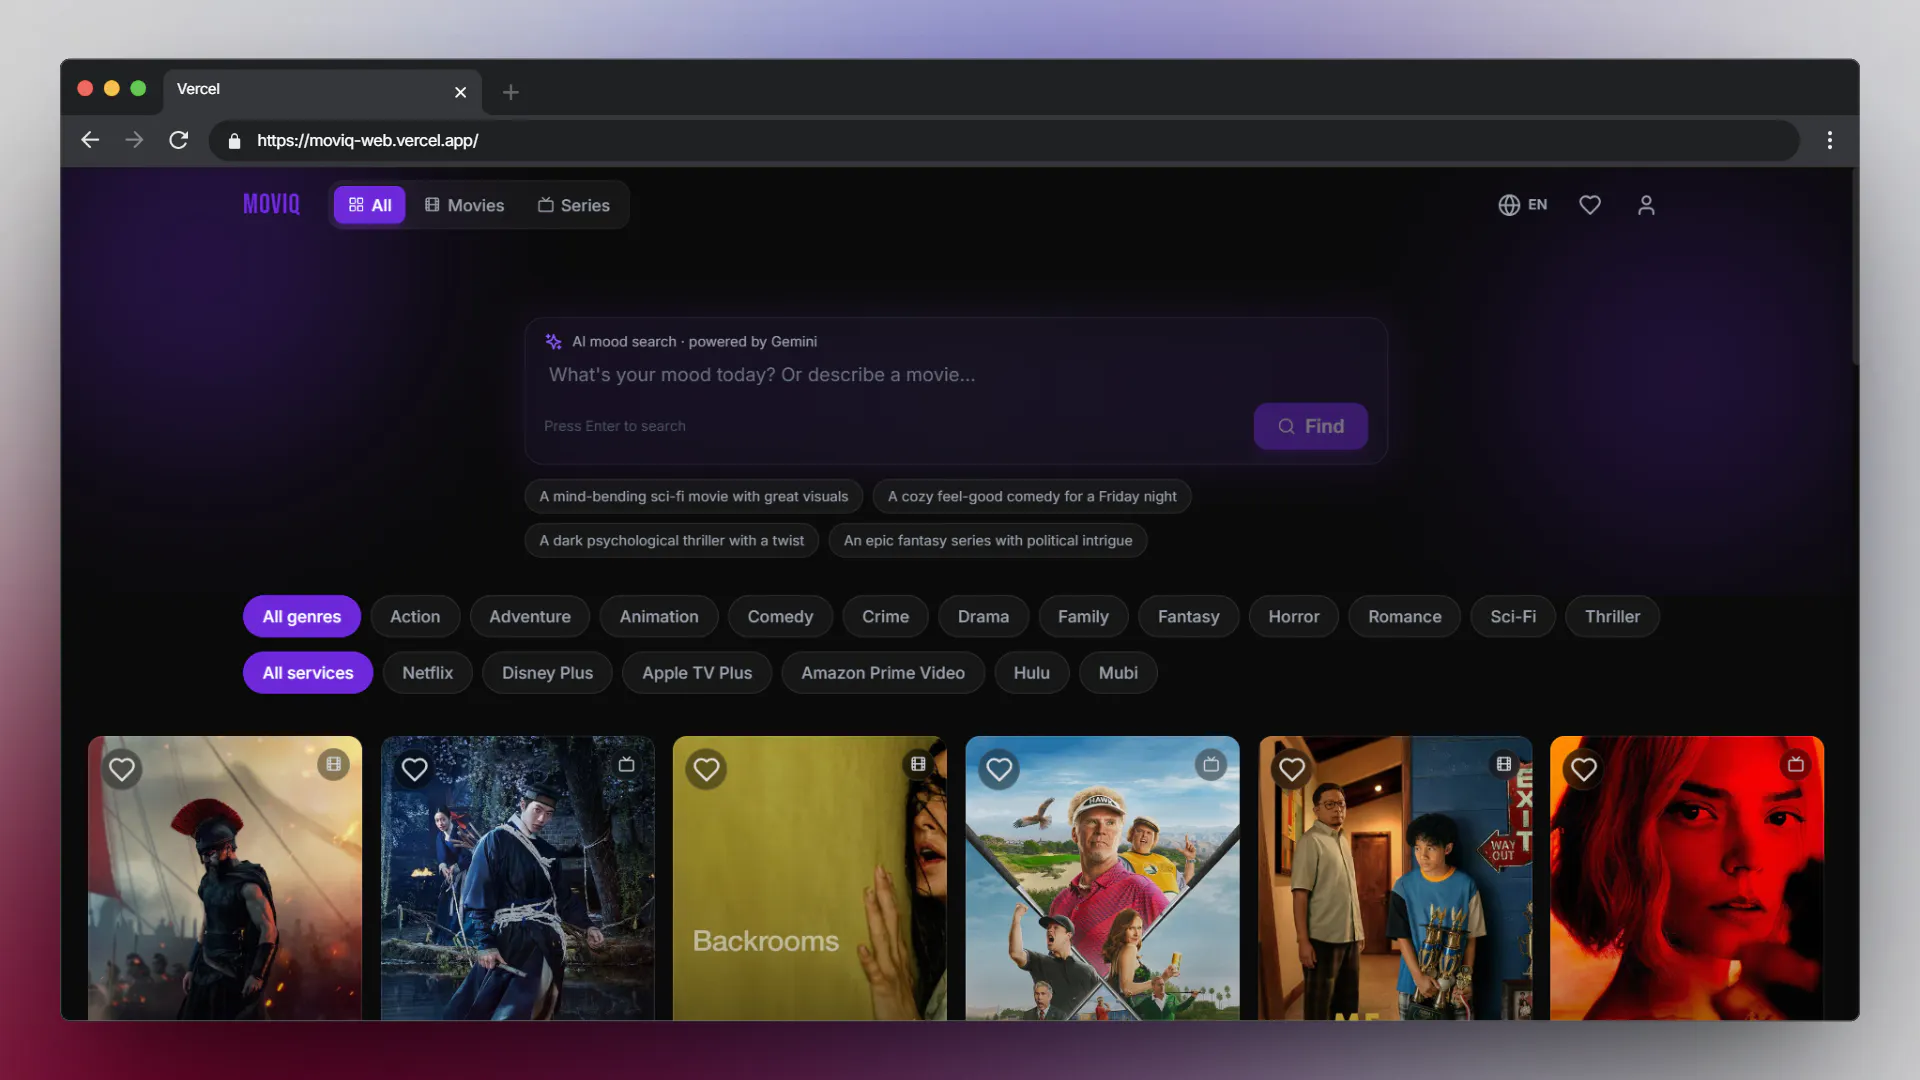Screen dimensions: 1920x1080
Task: Click series-type icon on golf poster
Action: click(x=1211, y=764)
